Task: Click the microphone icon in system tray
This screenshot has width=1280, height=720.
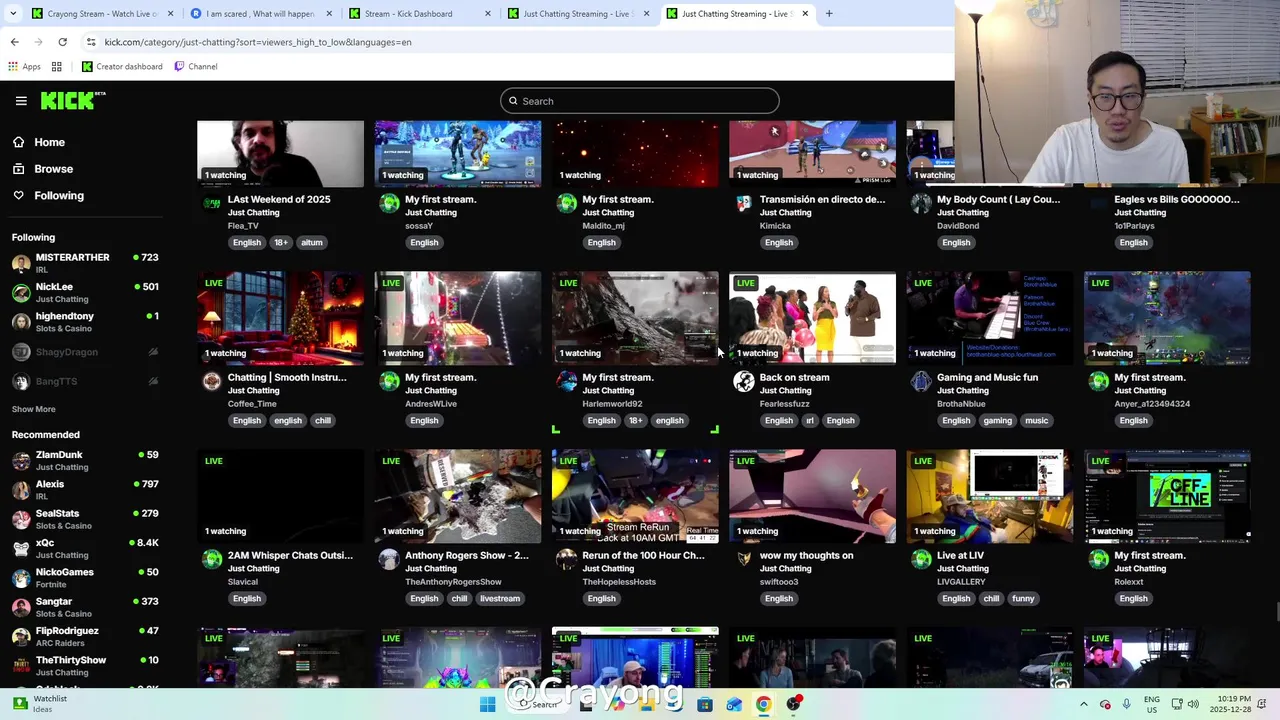Action: click(1127, 704)
